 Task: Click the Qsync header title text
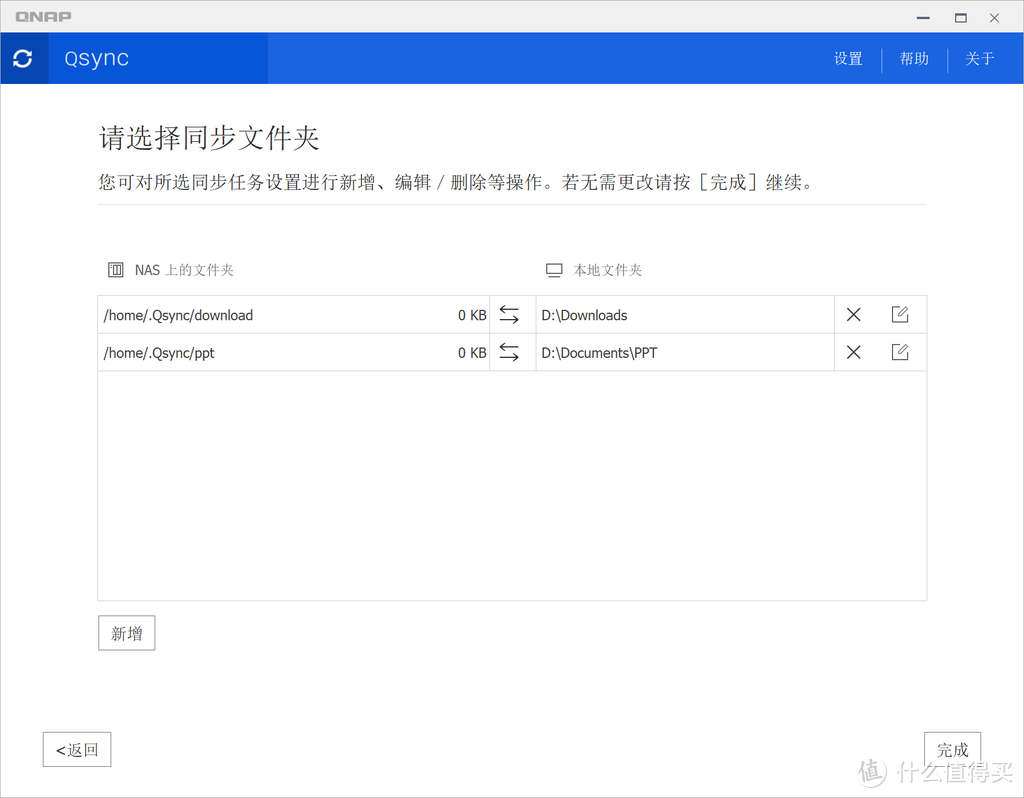click(96, 58)
